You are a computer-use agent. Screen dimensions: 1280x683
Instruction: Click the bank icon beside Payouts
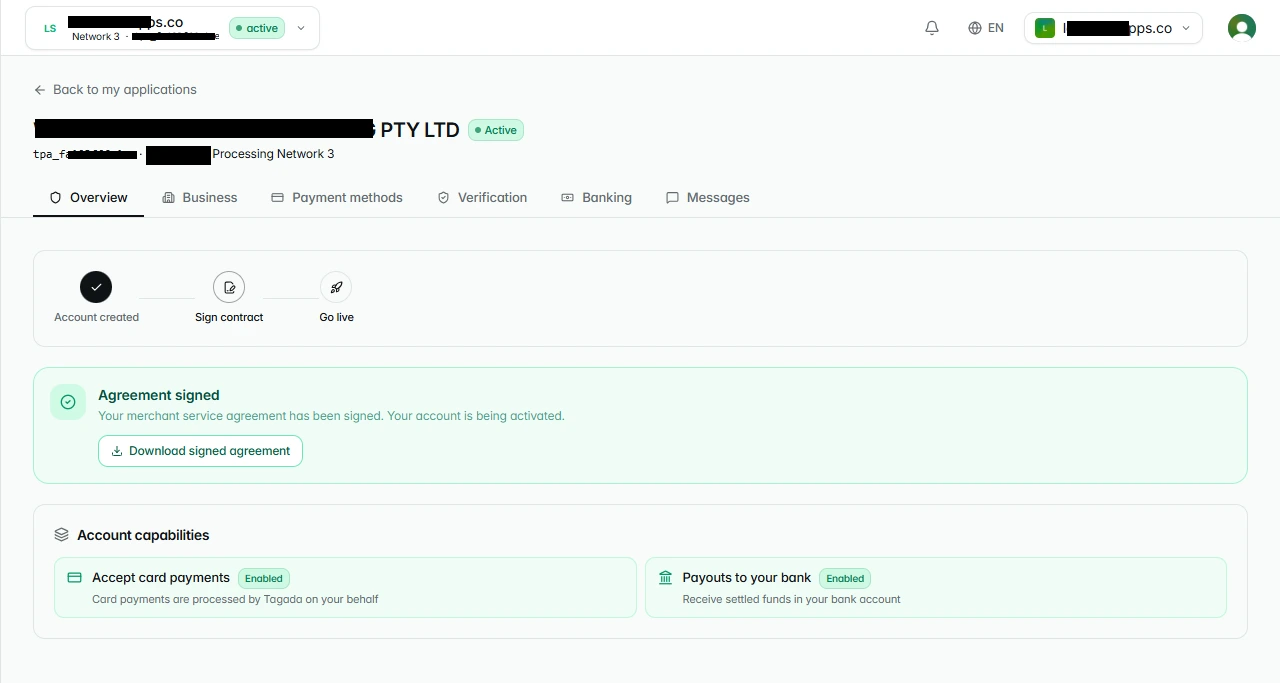tap(665, 578)
